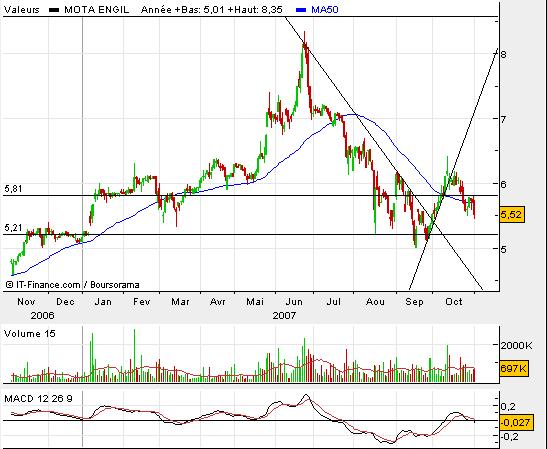Click the 0,2 MACD axis label
The image size is (547, 449).
[508, 406]
